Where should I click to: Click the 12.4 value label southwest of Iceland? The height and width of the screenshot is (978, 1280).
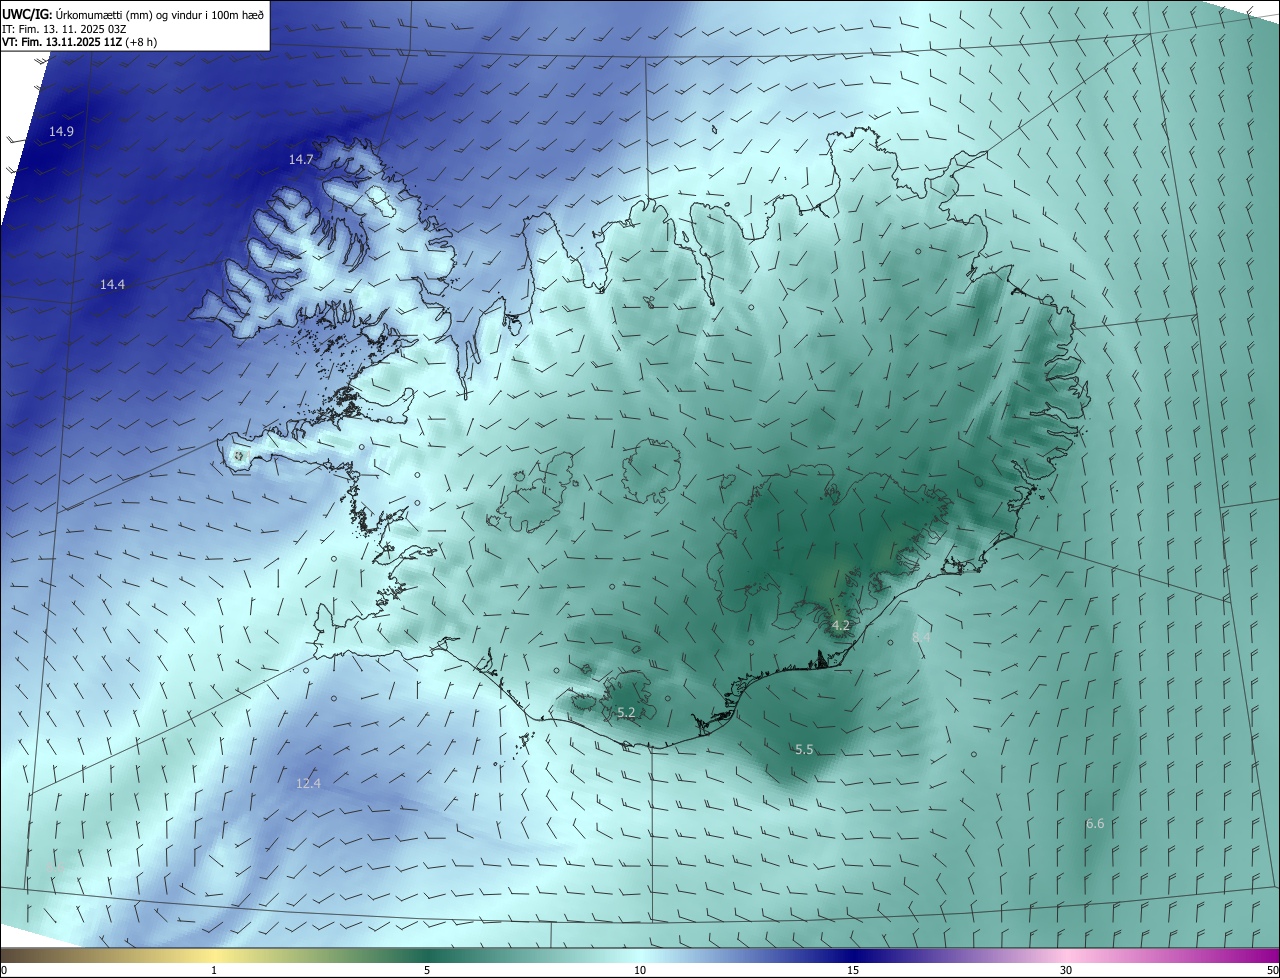tap(308, 784)
